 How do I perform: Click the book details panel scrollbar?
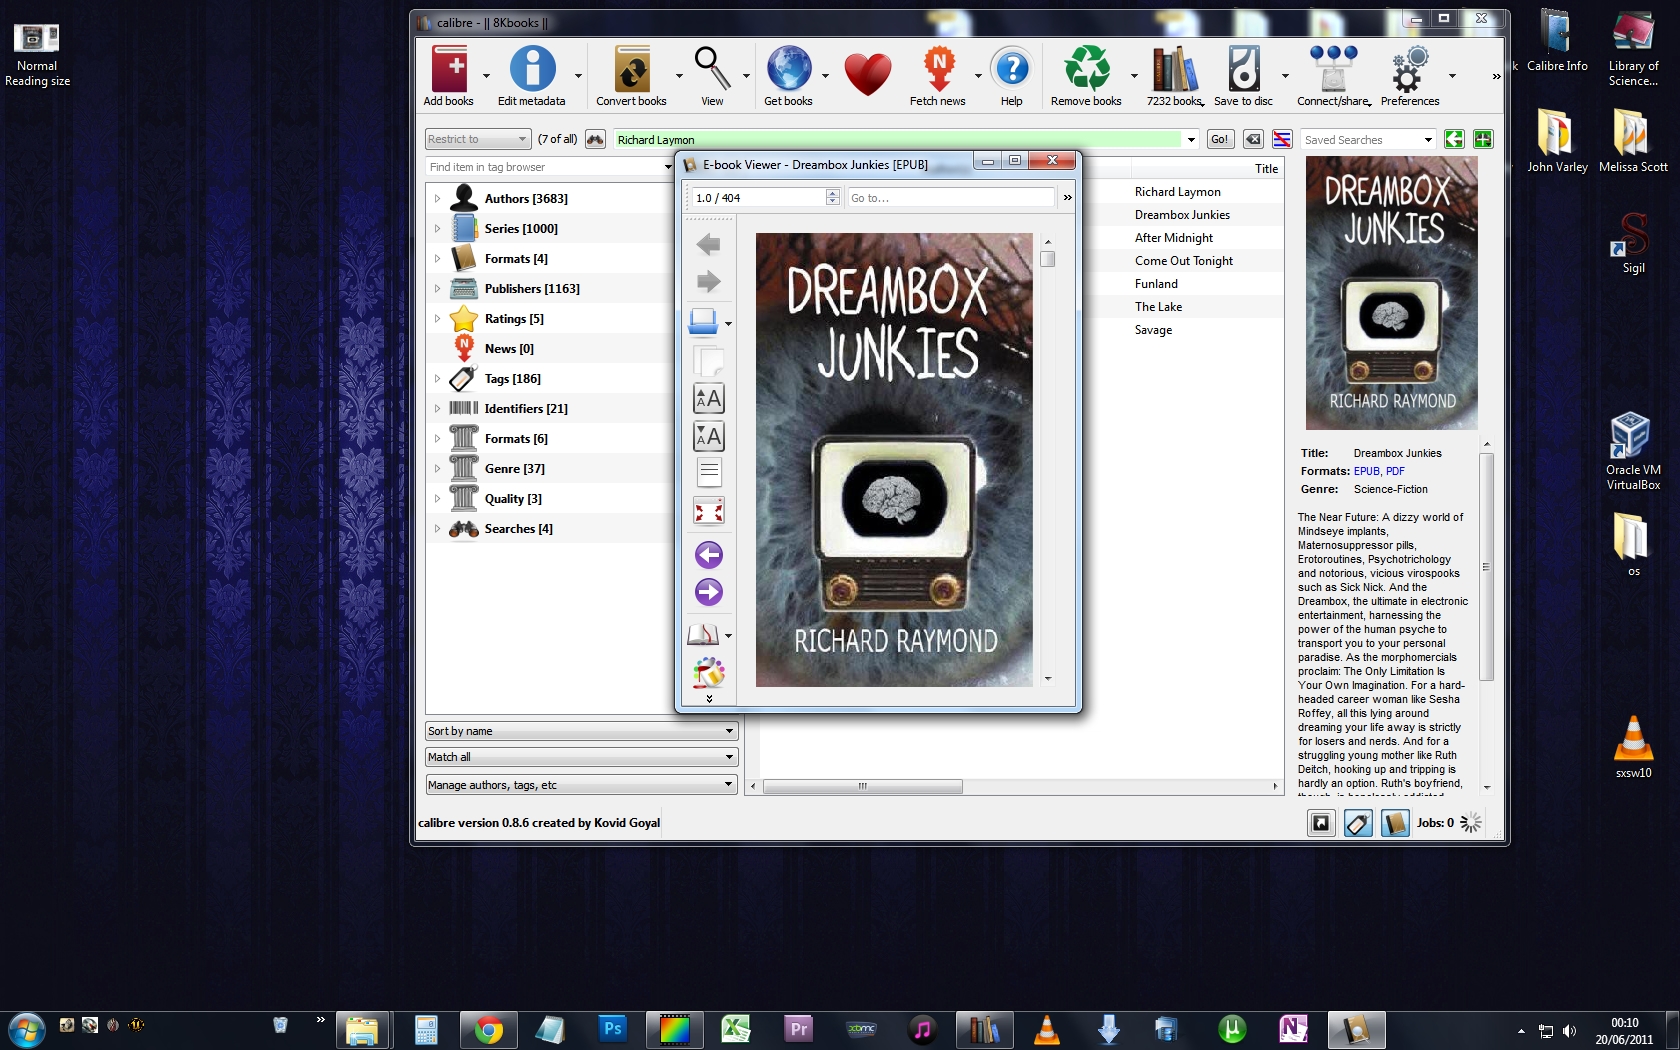pyautogui.click(x=1486, y=567)
